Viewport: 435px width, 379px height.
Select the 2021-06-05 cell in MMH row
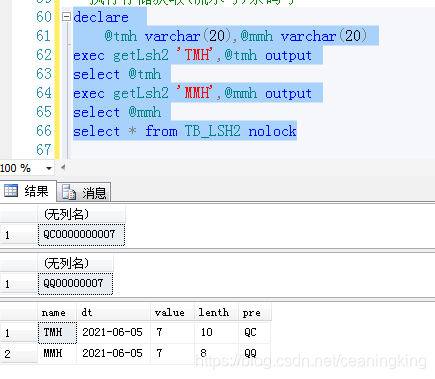coord(113,353)
